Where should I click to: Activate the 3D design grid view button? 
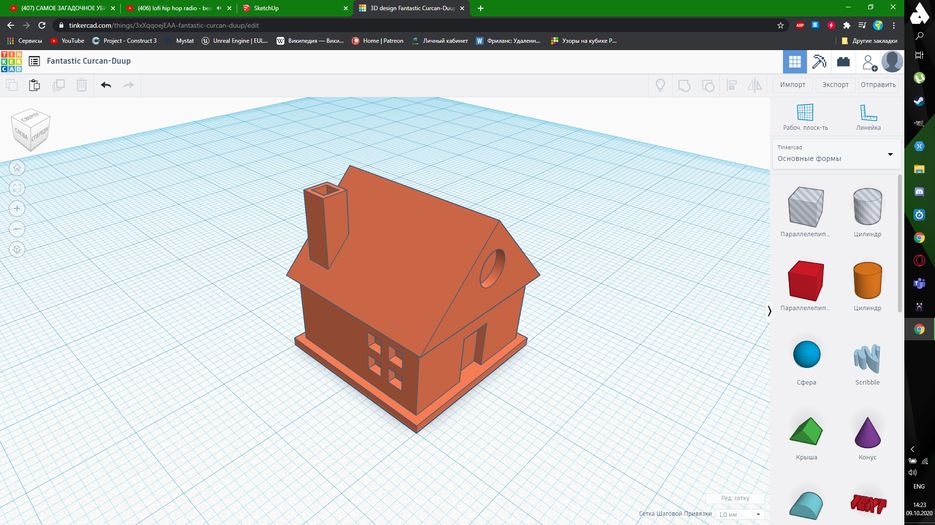(794, 62)
